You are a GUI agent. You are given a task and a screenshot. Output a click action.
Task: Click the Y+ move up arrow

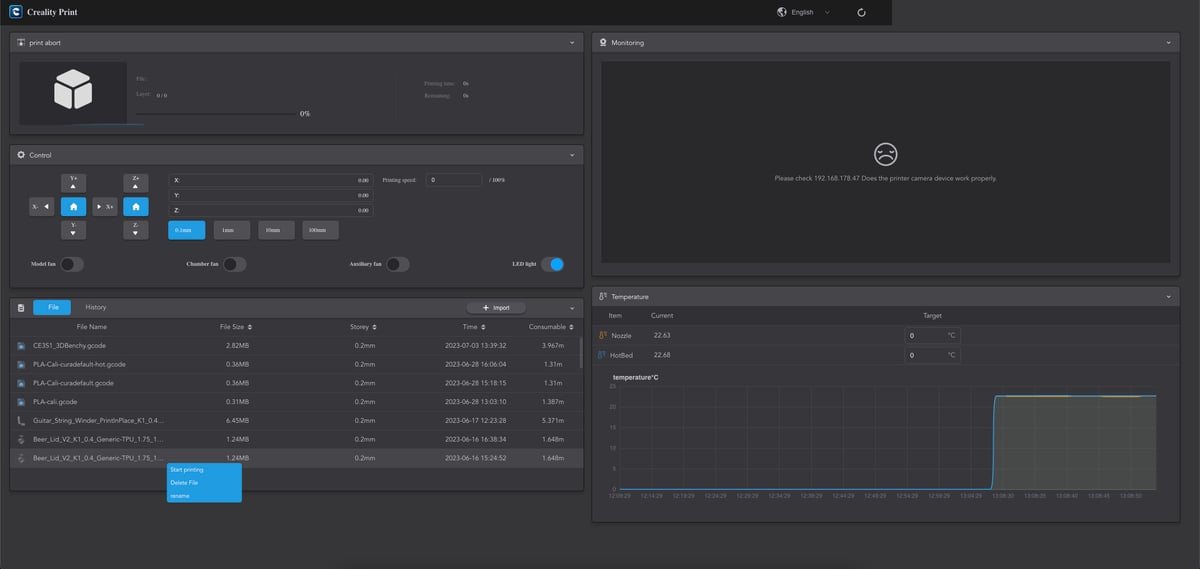tap(75, 183)
